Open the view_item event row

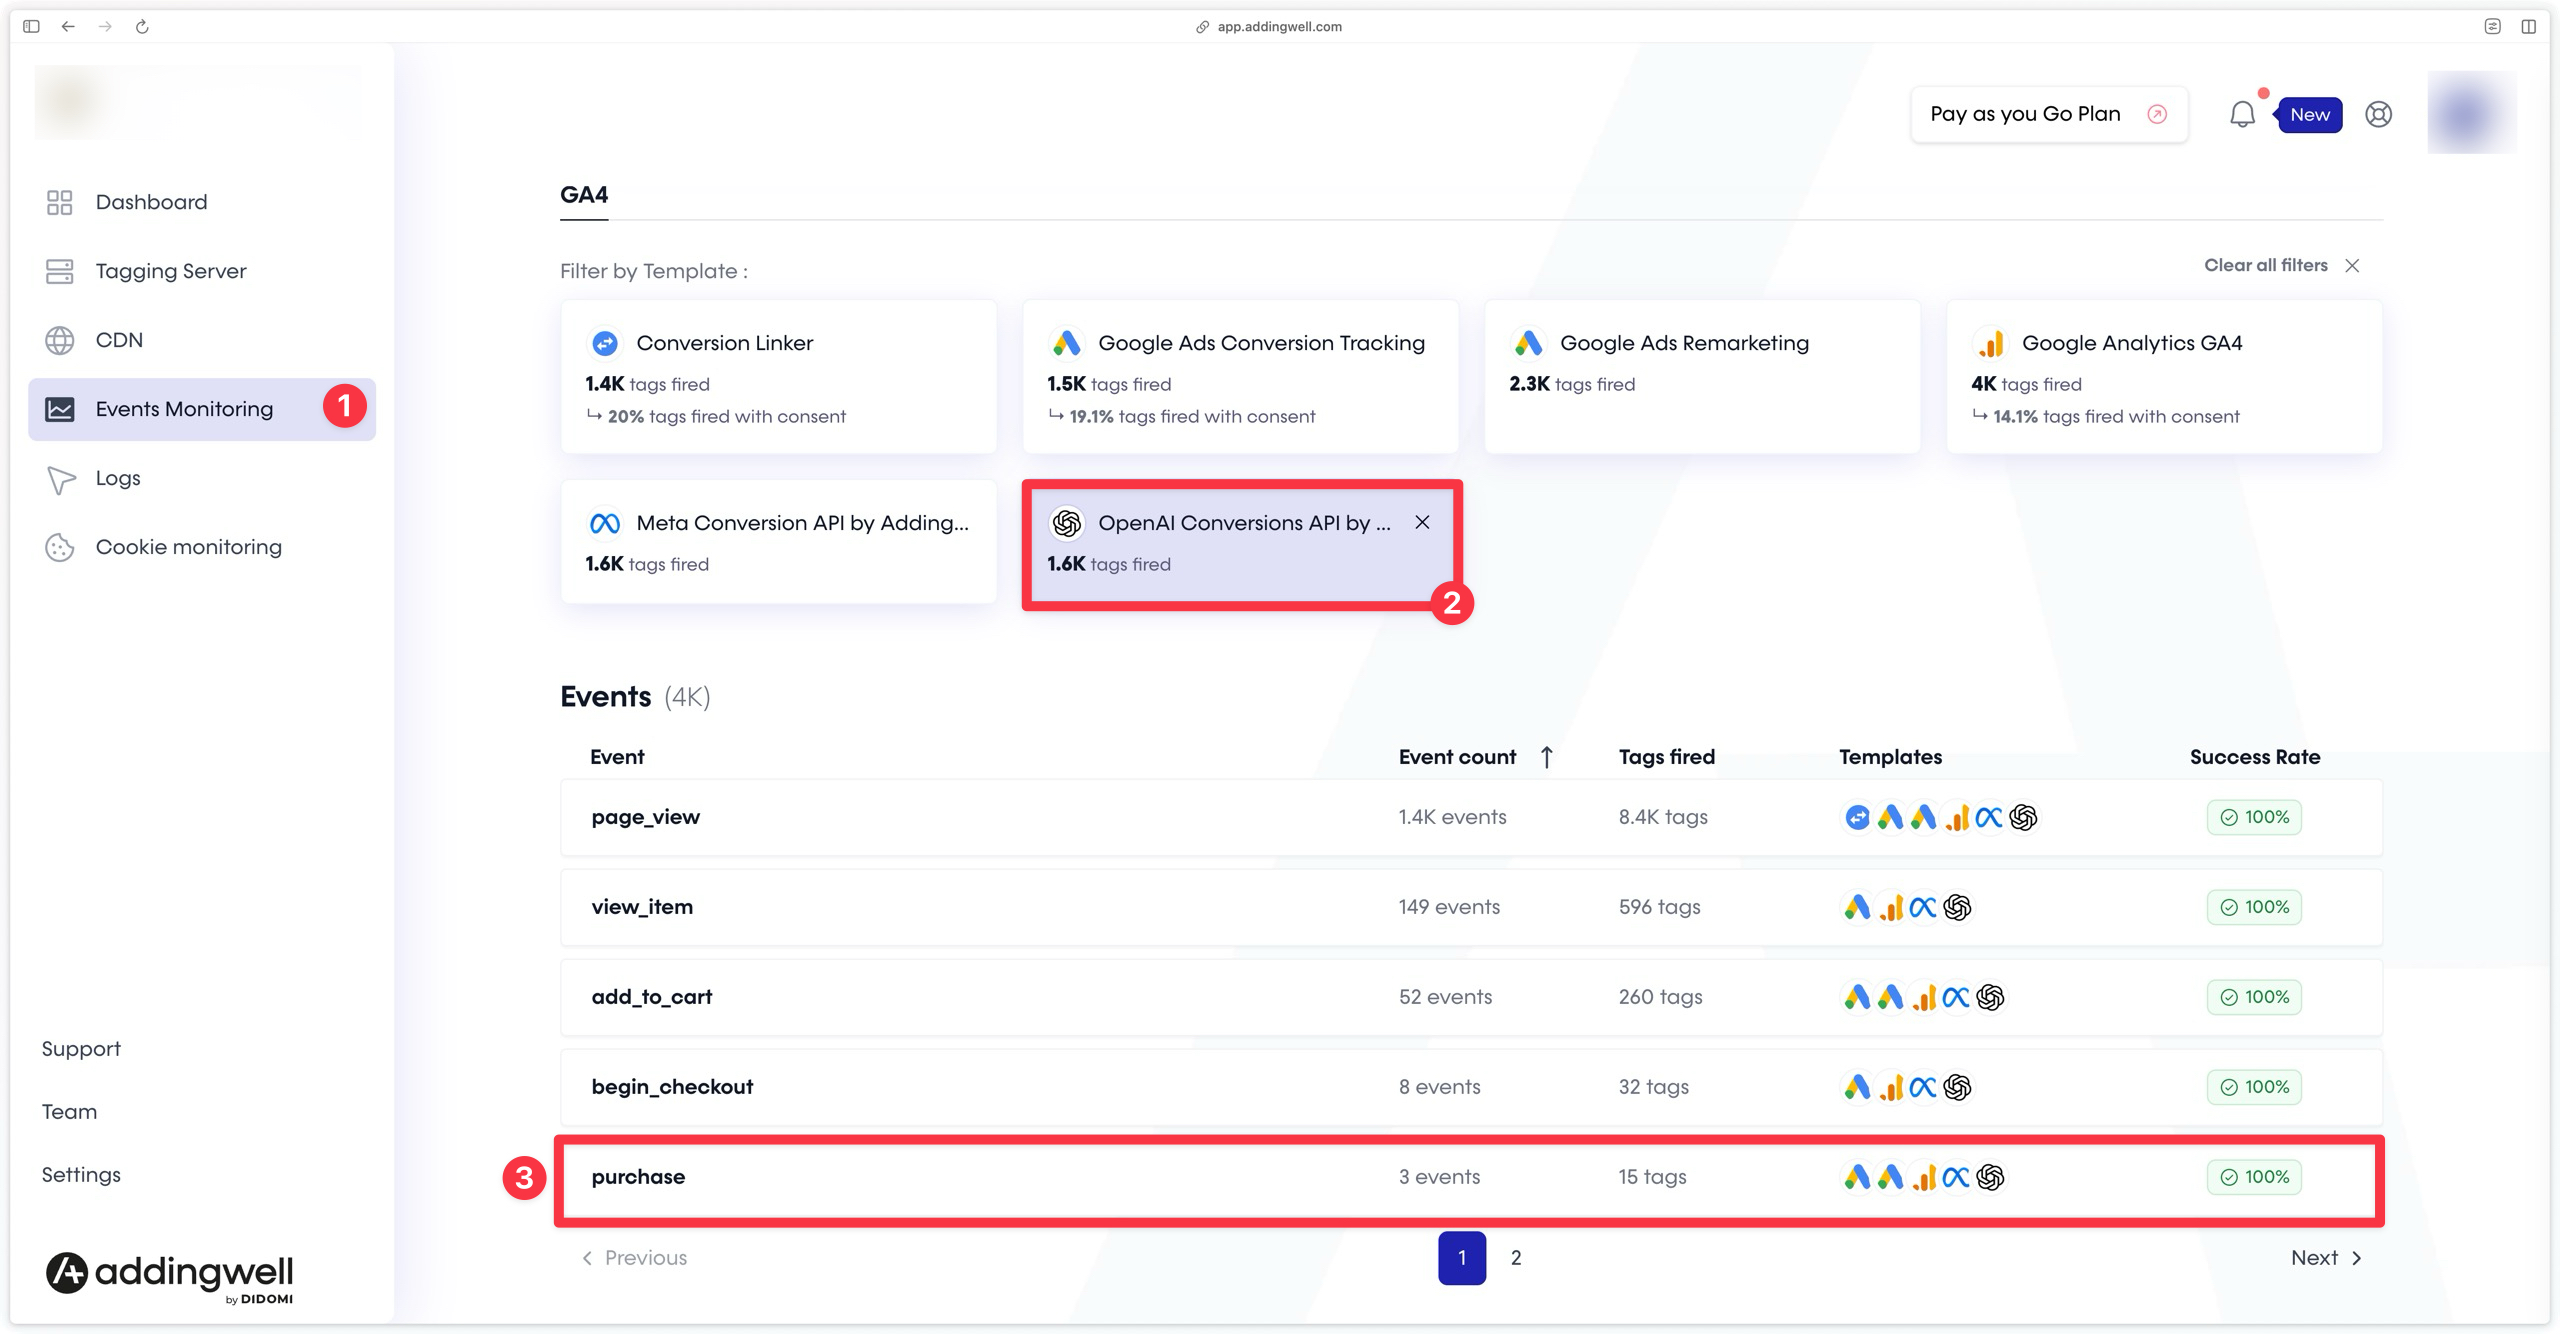pos(1472,907)
